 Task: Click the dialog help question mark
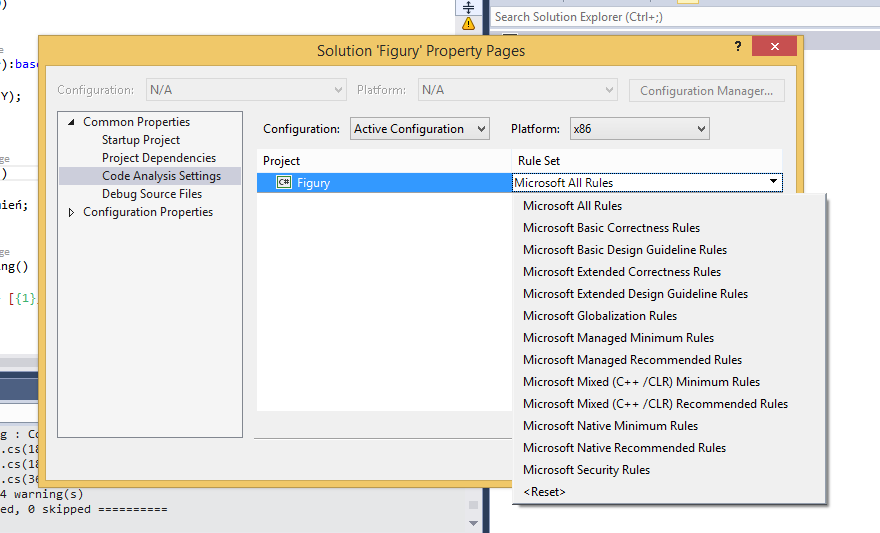pyautogui.click(x=738, y=47)
